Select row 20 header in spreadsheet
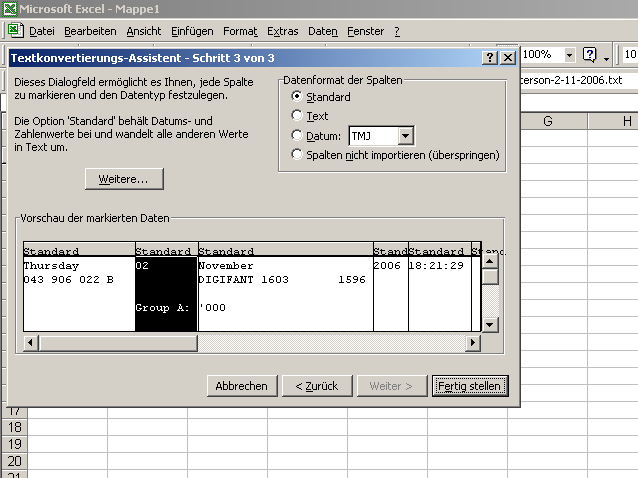Screen dimensions: 638x478 (15, 461)
